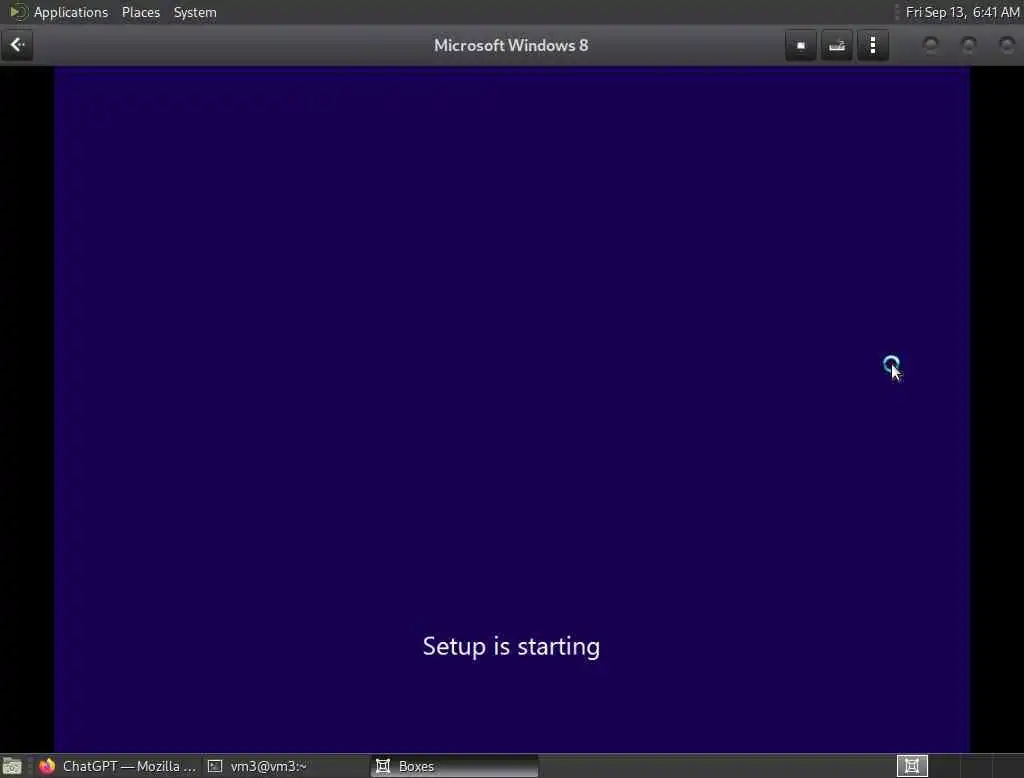Image resolution: width=1024 pixels, height=778 pixels.
Task: Open the Applications menu
Action: coord(71,12)
